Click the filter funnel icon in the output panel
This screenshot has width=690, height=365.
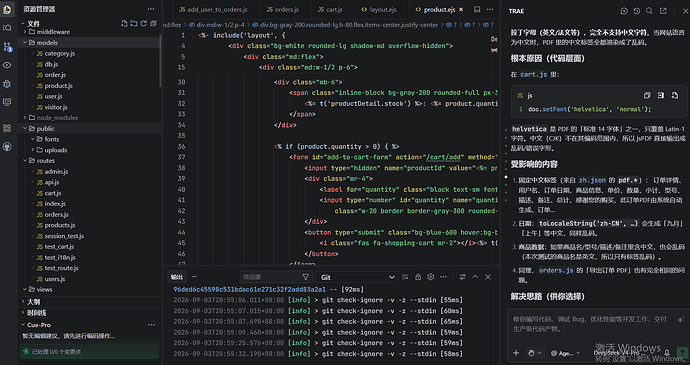coord(305,277)
